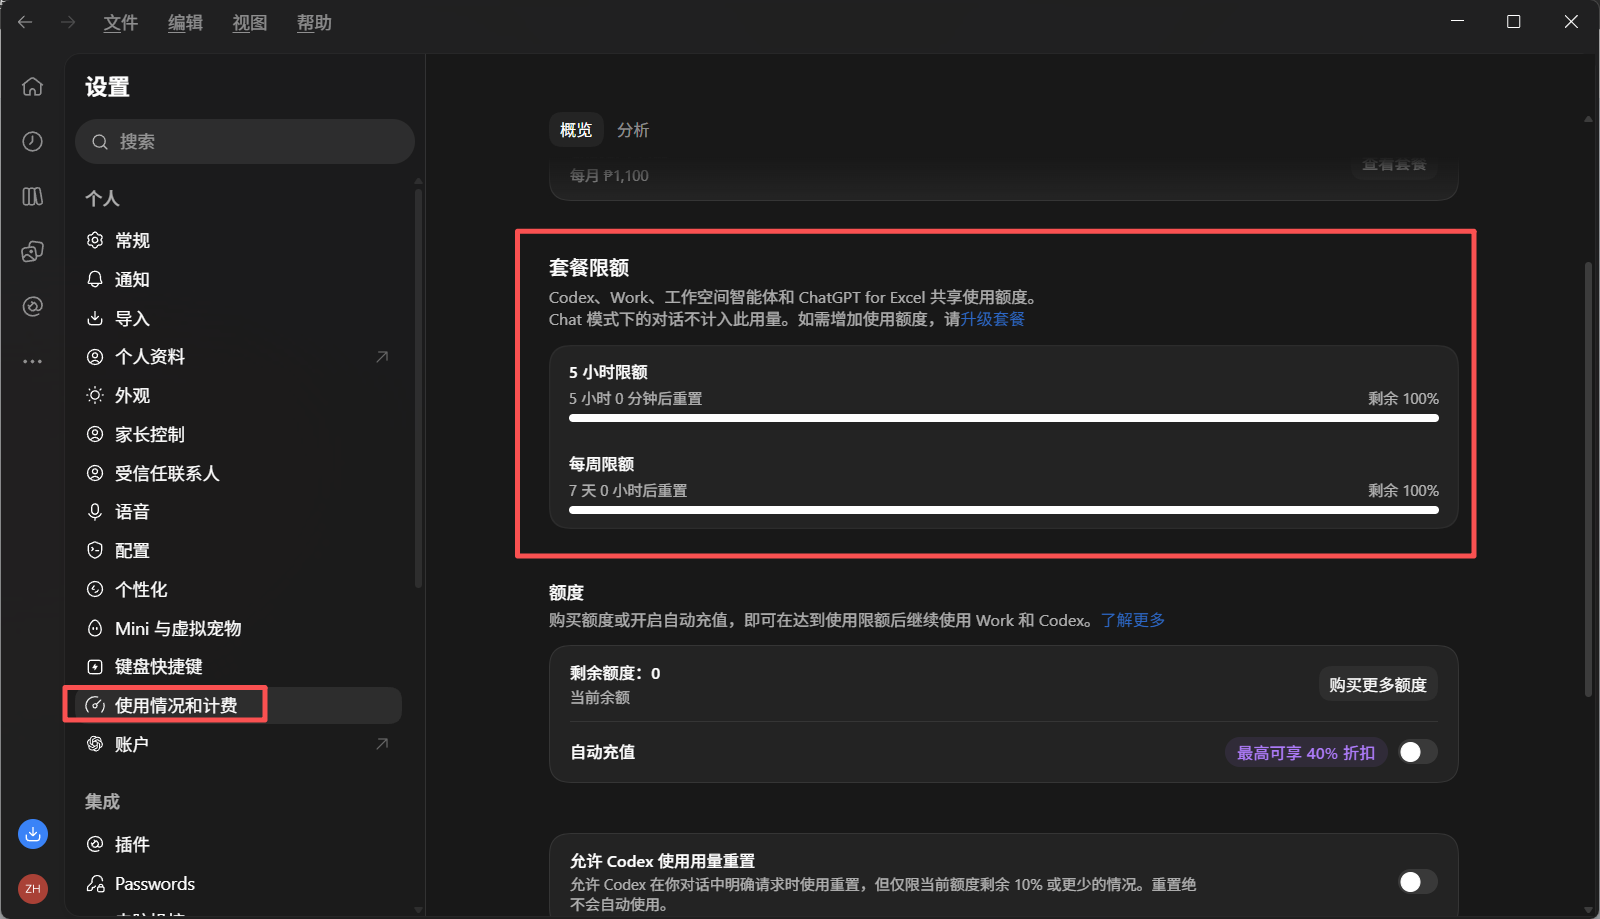Open the history clock icon in left rail
The image size is (1600, 919).
(33, 142)
